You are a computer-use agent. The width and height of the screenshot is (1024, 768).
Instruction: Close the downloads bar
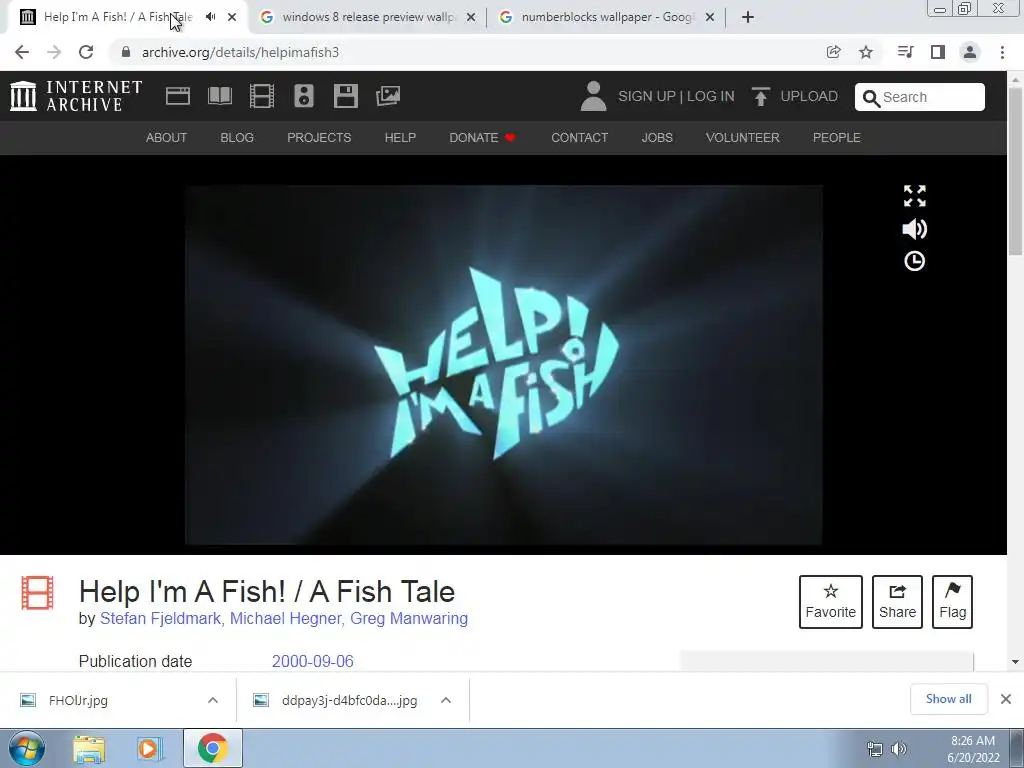[x=1006, y=699]
